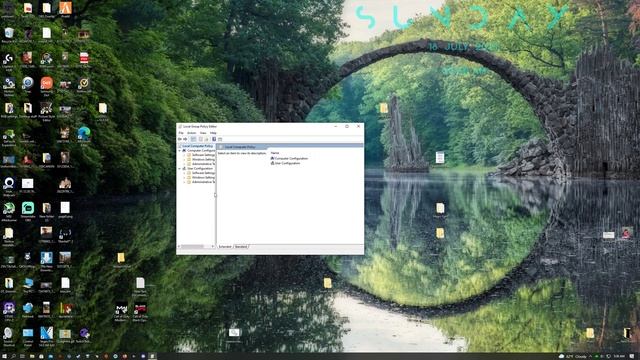Viewport: 640px width, 360px height.
Task: Open the Windows Start menu
Action: [4, 356]
